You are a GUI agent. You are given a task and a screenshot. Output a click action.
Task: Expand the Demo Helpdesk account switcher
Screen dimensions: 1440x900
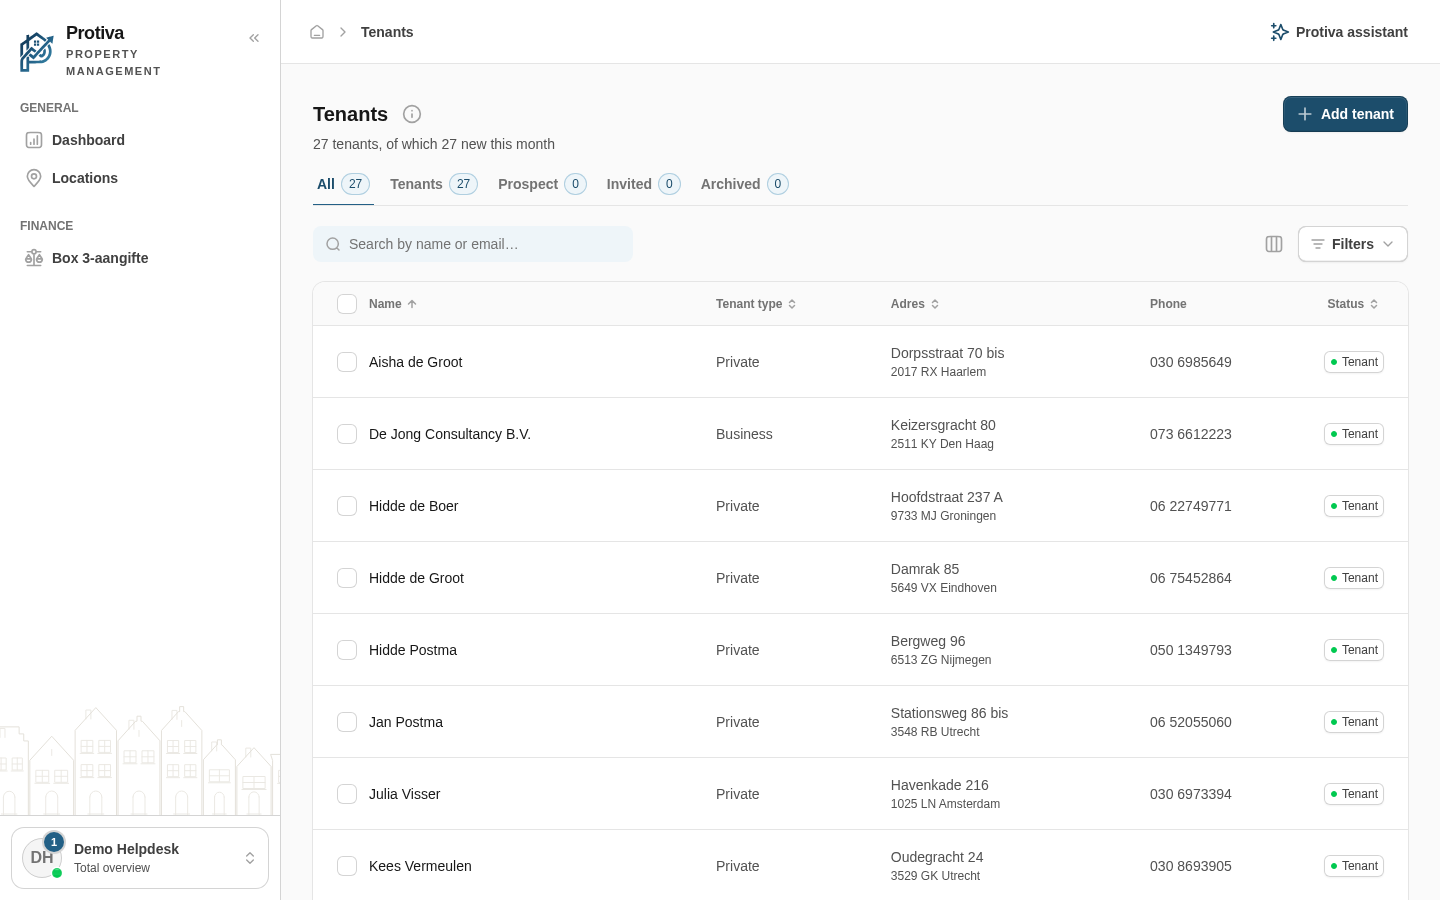[140, 858]
